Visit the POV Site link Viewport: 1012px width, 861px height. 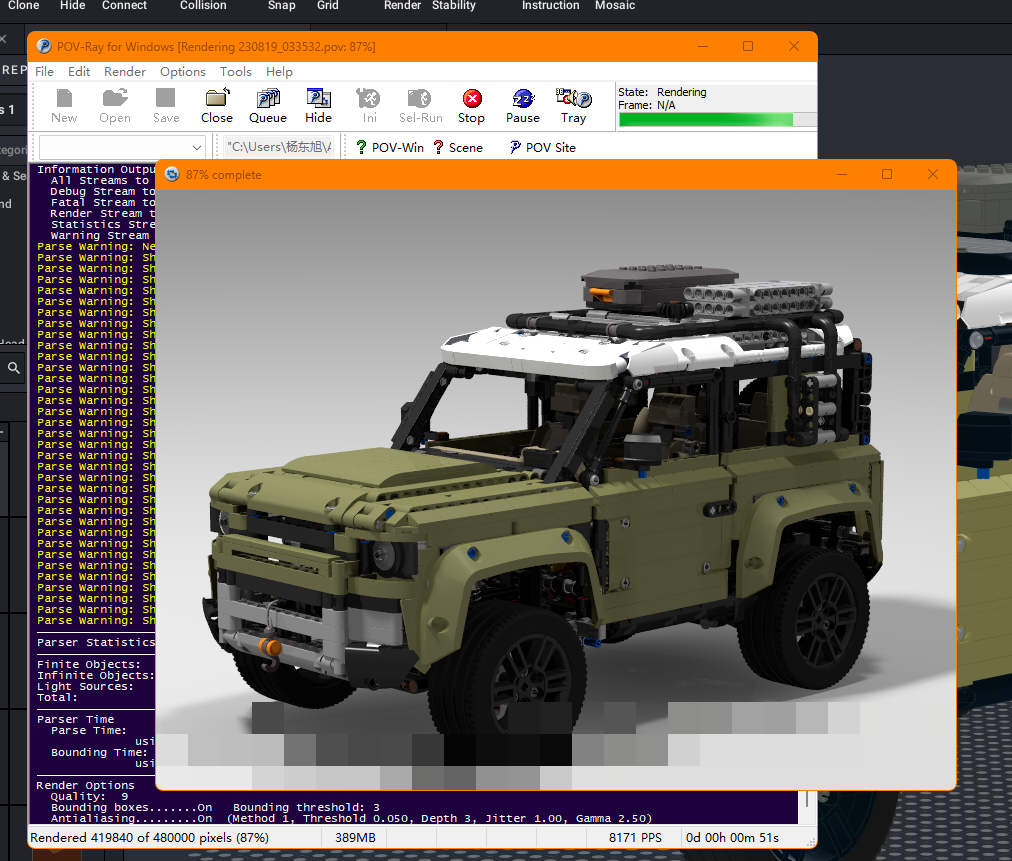(x=542, y=147)
